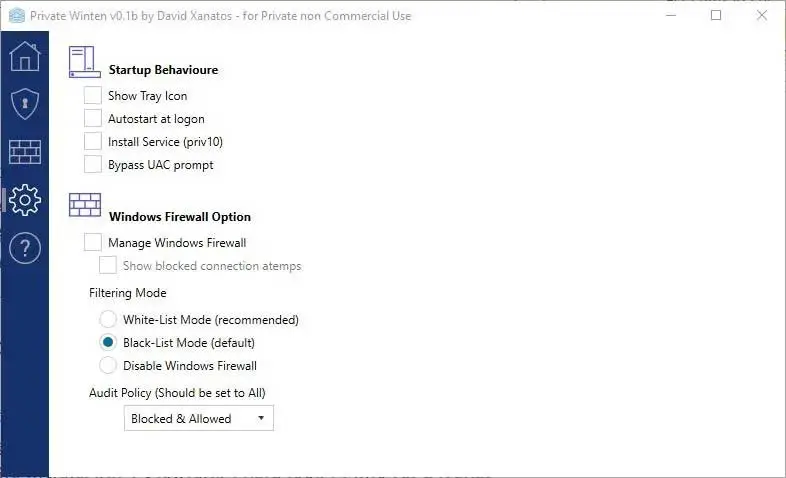Select the settings gear in sidebar
Image resolution: width=786 pixels, height=478 pixels.
point(24,200)
